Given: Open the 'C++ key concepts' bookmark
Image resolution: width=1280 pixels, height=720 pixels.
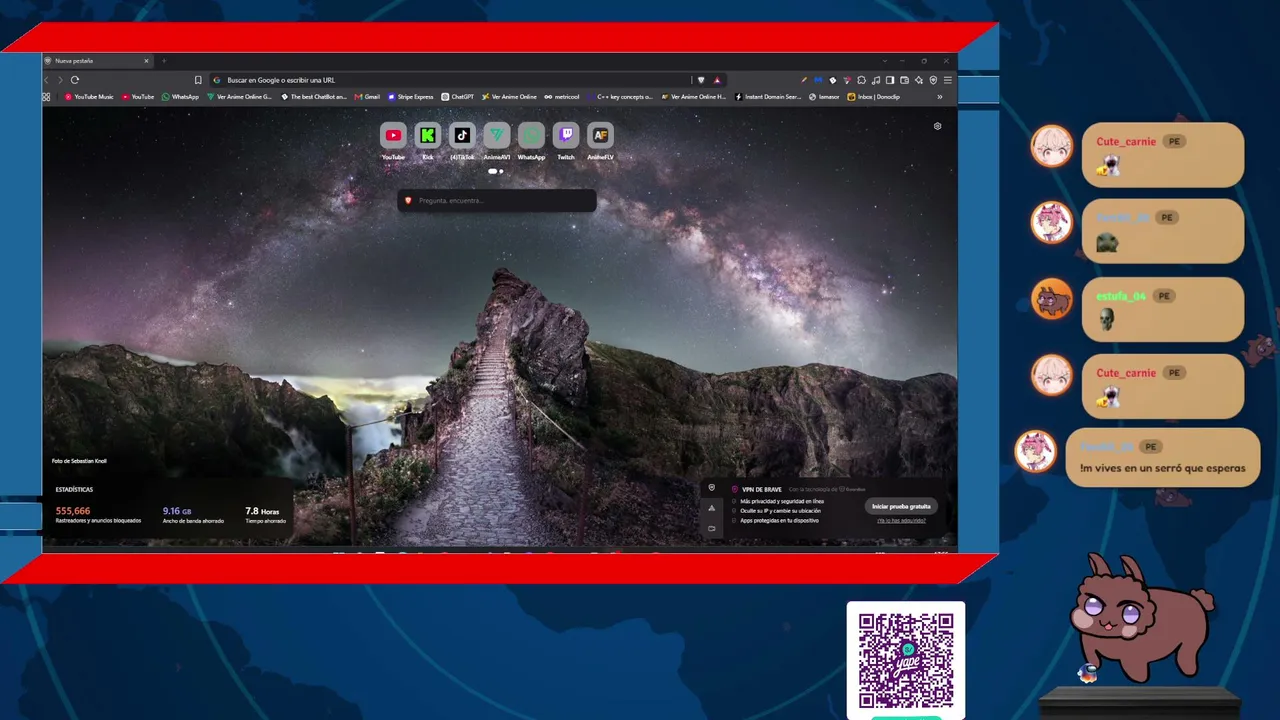Looking at the screenshot, I should click(x=620, y=97).
